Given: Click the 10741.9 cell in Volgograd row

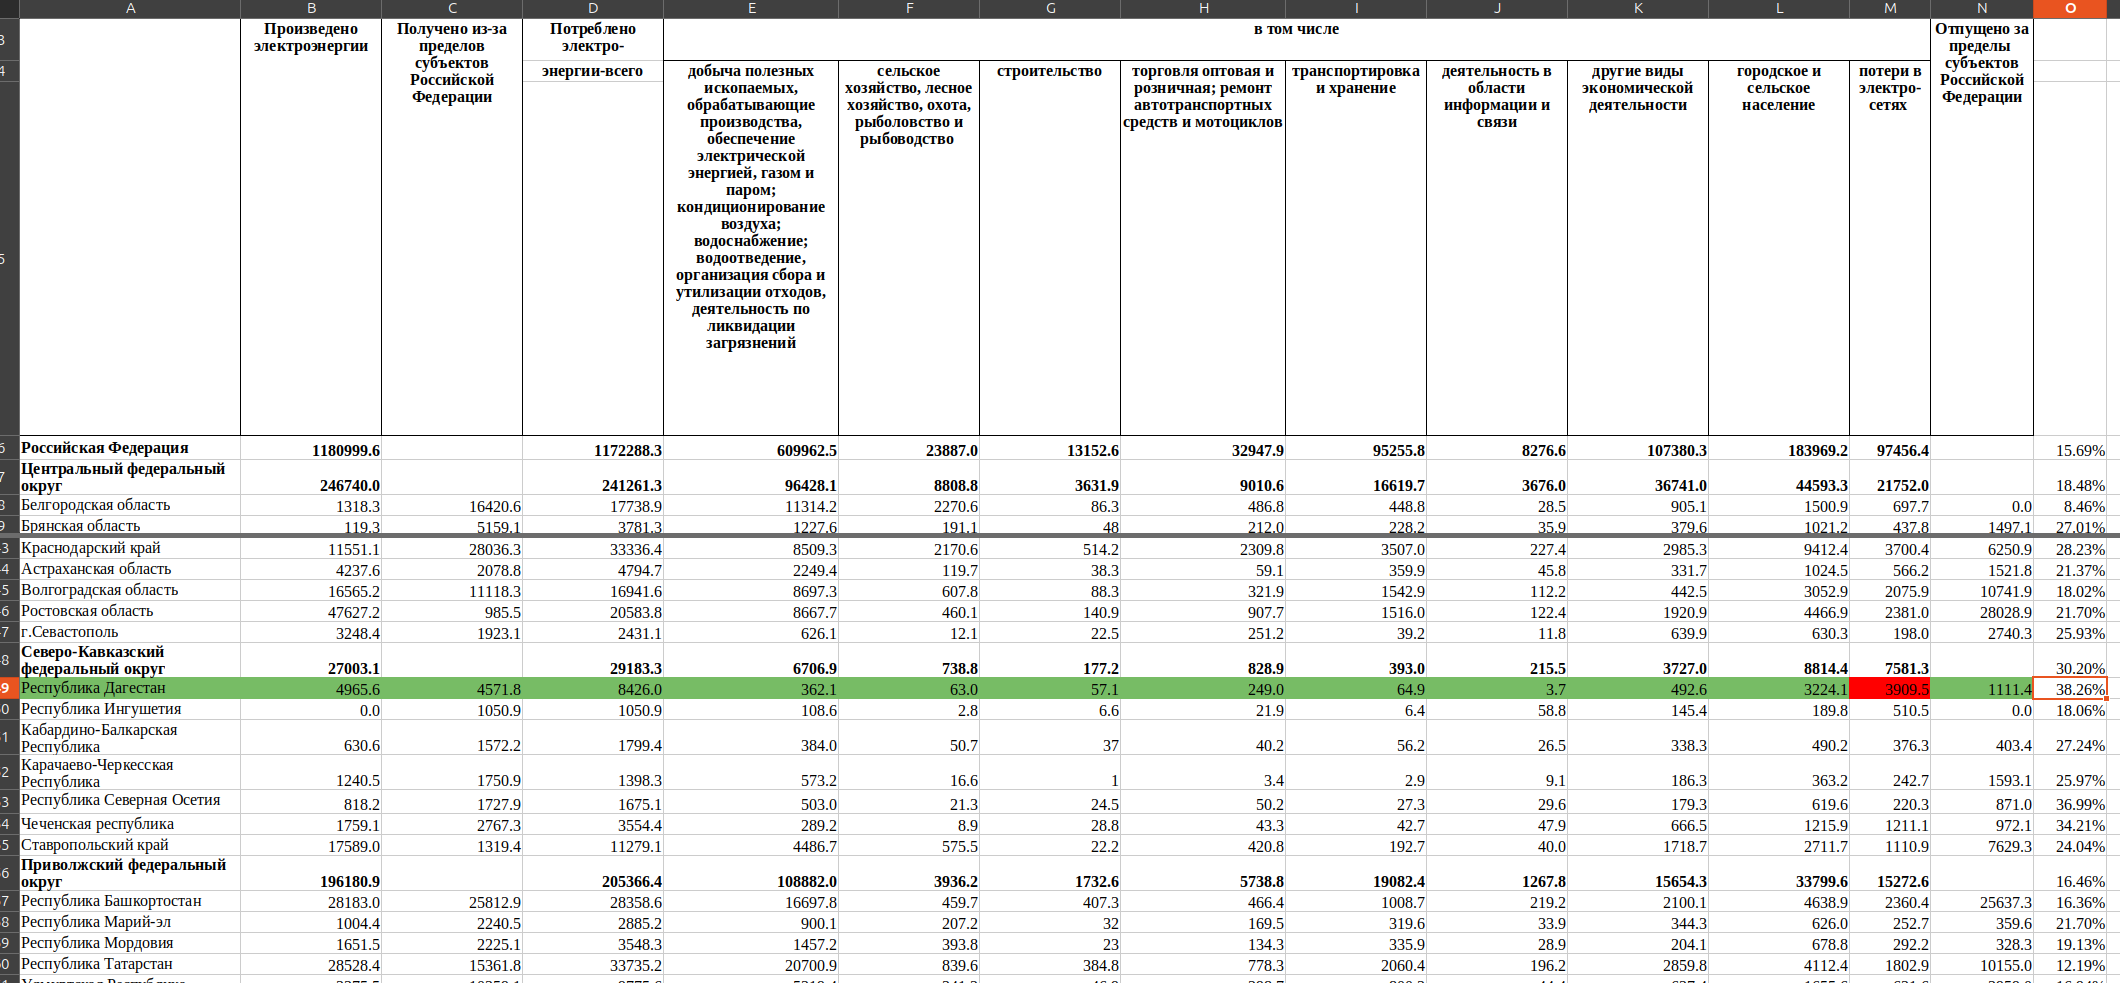Looking at the screenshot, I should (1982, 591).
